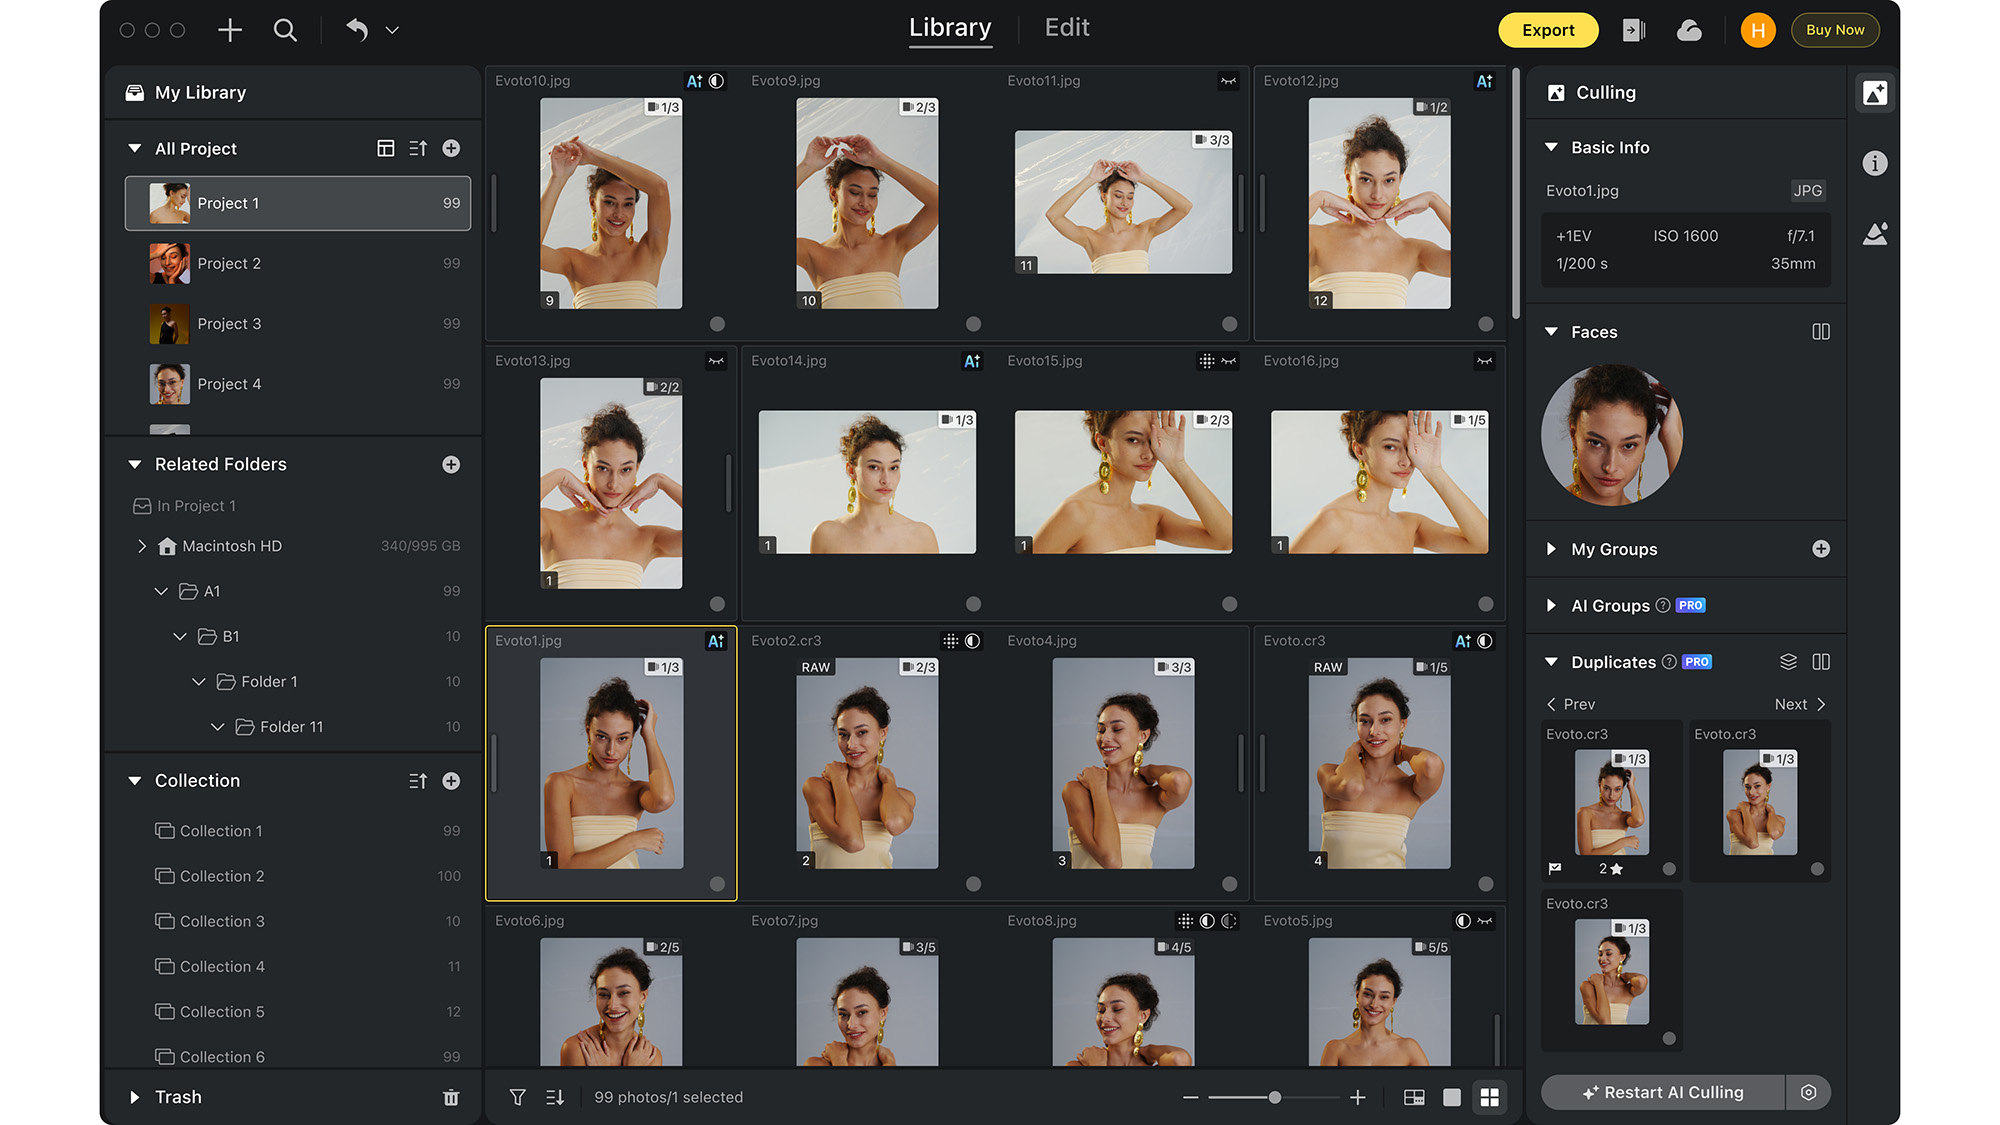2000x1125 pixels.
Task: Click the plus zoom in icon
Action: 1357,1097
